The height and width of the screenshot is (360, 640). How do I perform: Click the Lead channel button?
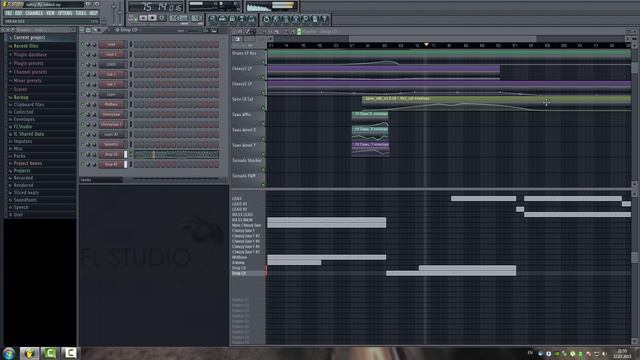pyautogui.click(x=111, y=44)
